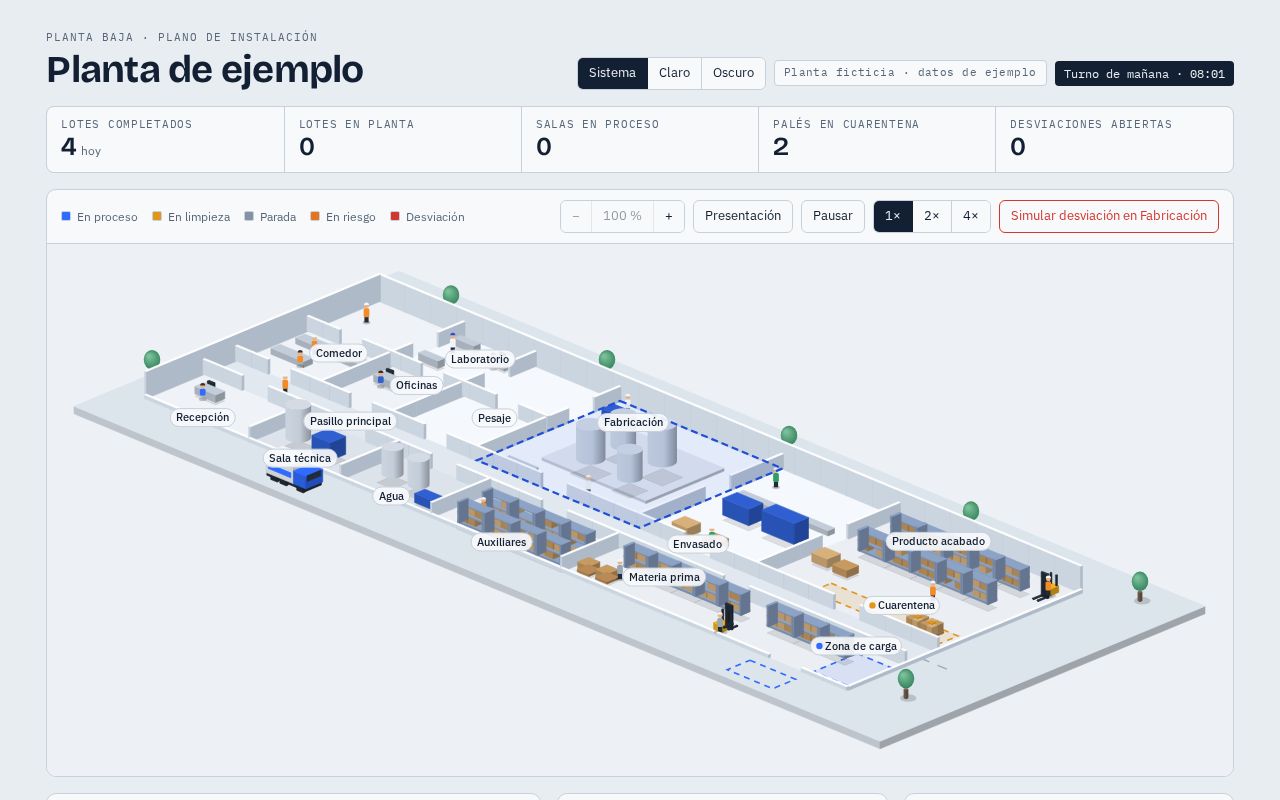The image size is (1280, 800).
Task: Open the Desviaciones abiertas card
Action: pyautogui.click(x=1114, y=140)
